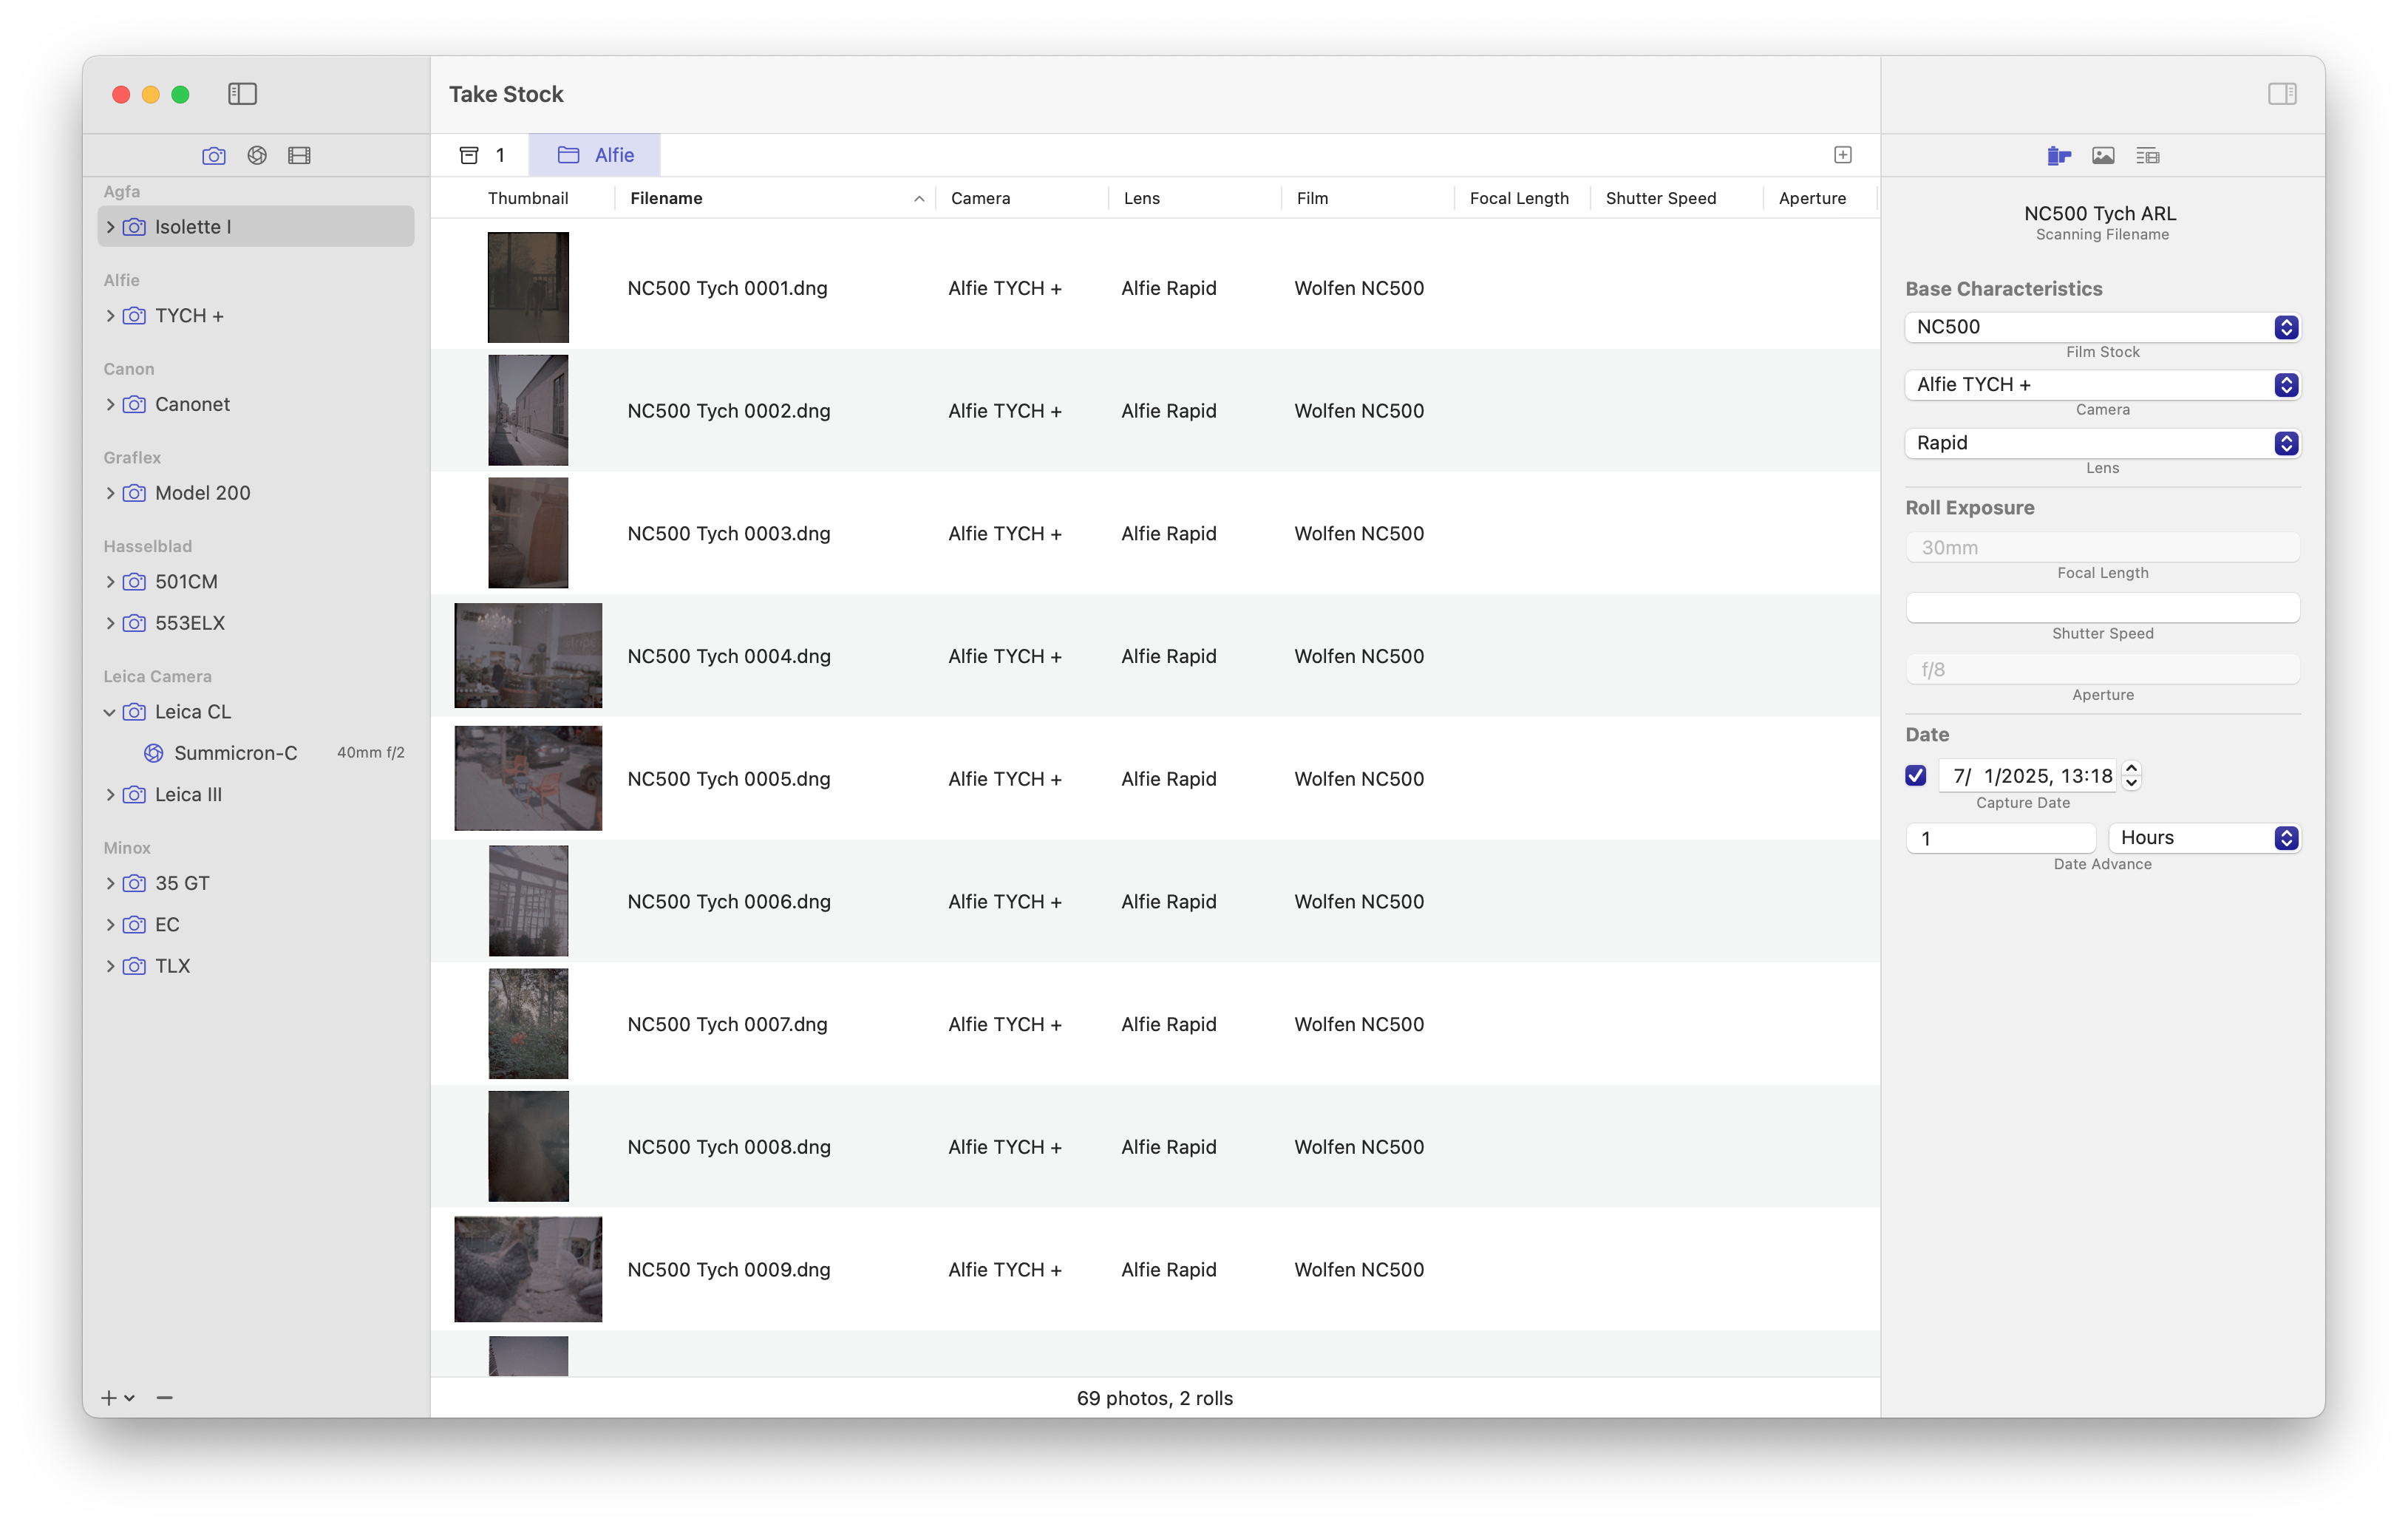Select thumbnail of NC500 Tych 0009.dng
The width and height of the screenshot is (2408, 1527).
click(x=528, y=1270)
